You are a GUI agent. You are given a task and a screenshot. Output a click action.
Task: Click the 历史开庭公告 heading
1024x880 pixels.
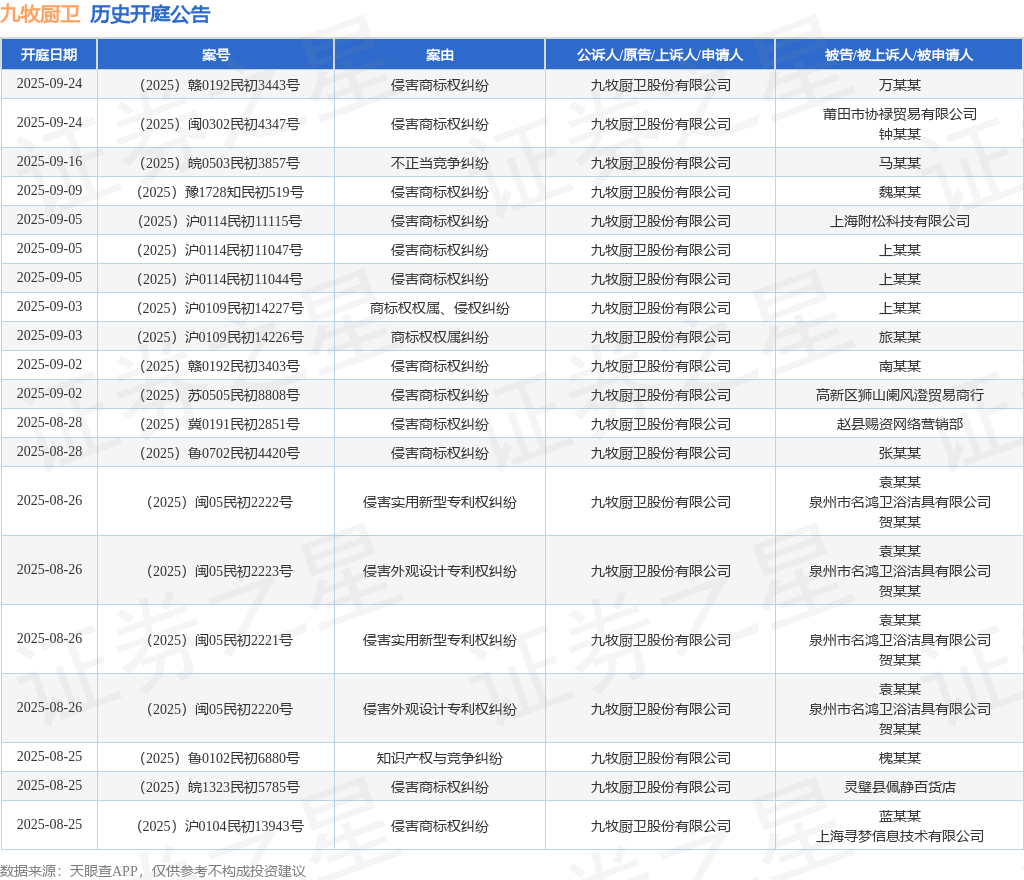(x=150, y=14)
